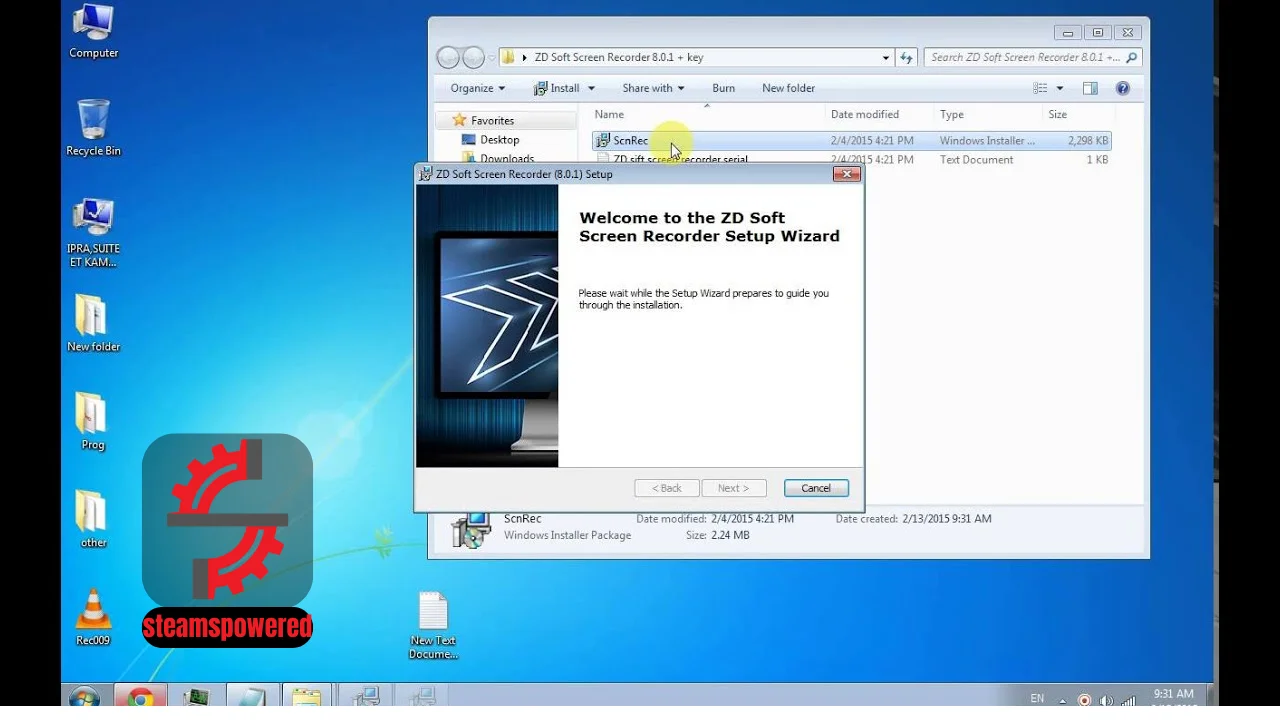
Task: Click the Install toolbar button
Action: coord(557,88)
